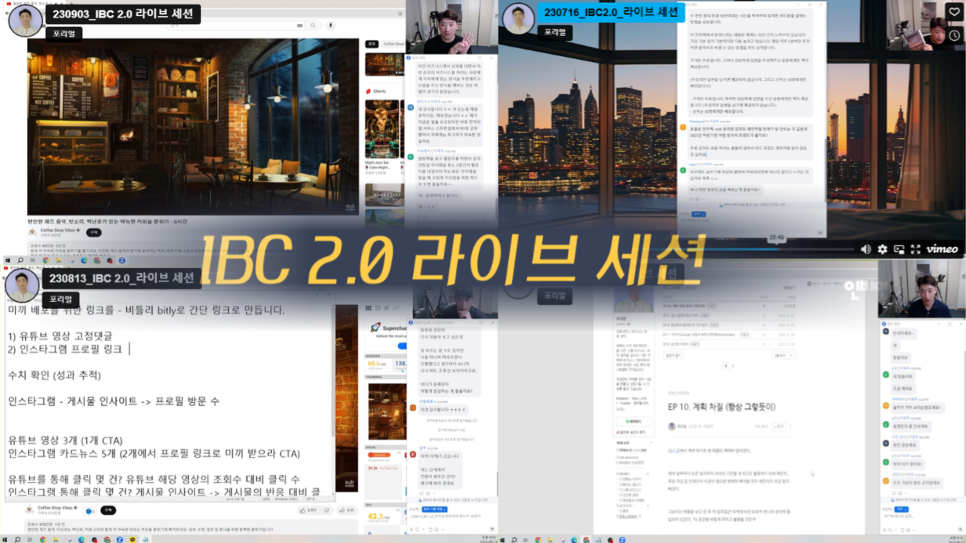Click the heart like icon on Vimeo player

[954, 12]
